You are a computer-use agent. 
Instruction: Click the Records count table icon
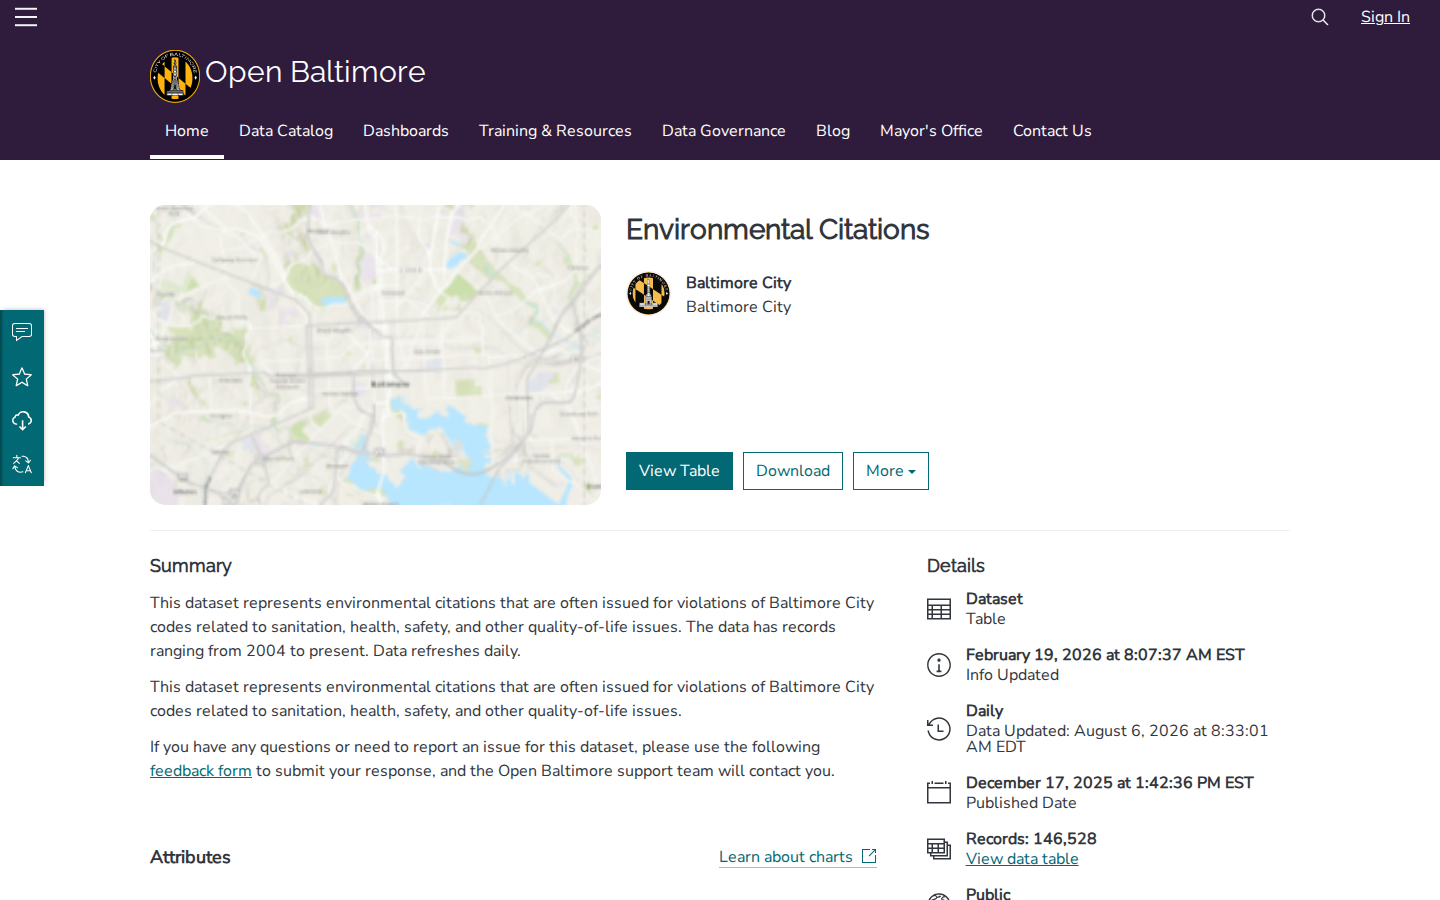(939, 849)
